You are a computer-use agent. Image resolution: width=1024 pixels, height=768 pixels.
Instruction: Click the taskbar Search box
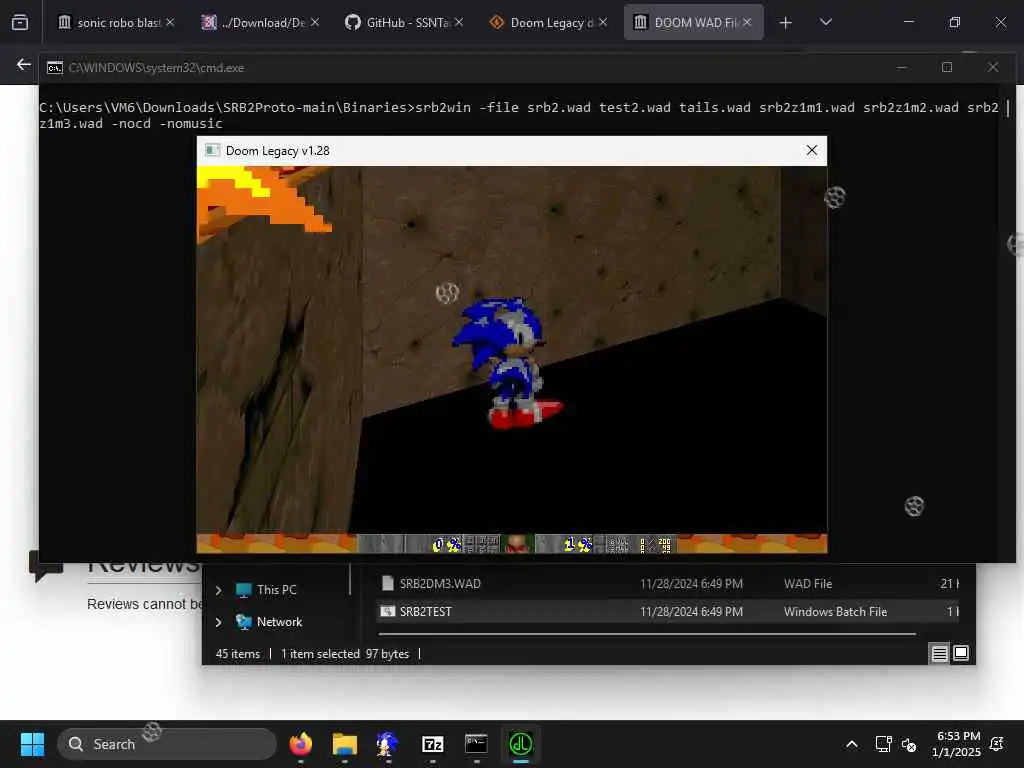click(167, 744)
